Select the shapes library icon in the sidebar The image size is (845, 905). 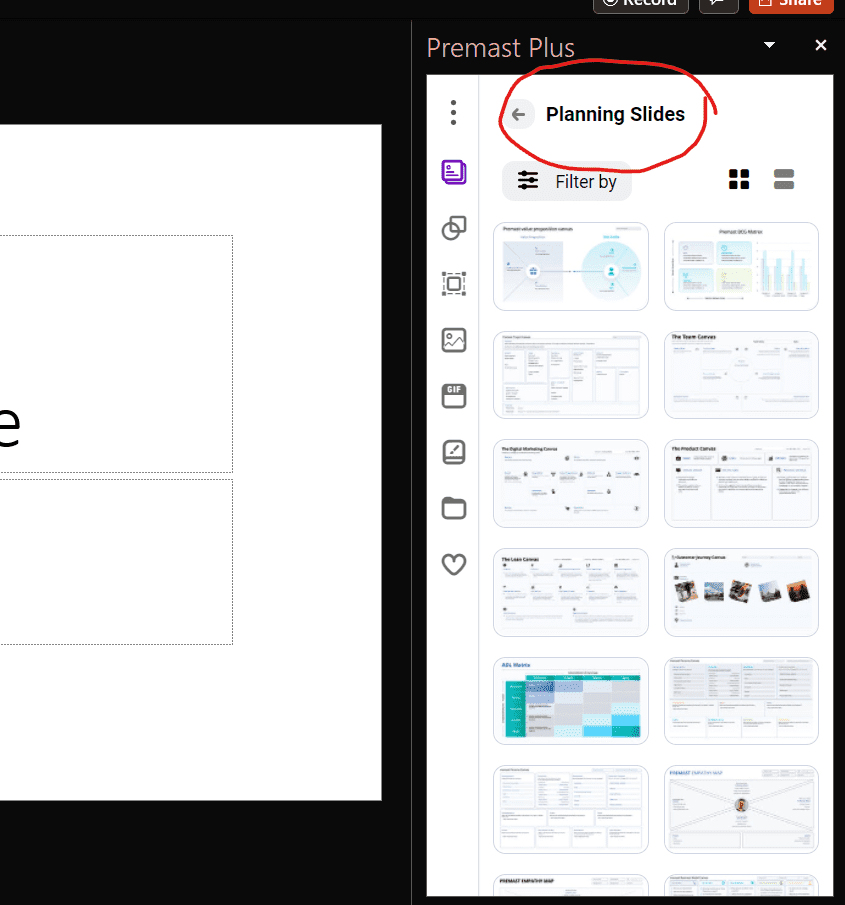(x=453, y=228)
